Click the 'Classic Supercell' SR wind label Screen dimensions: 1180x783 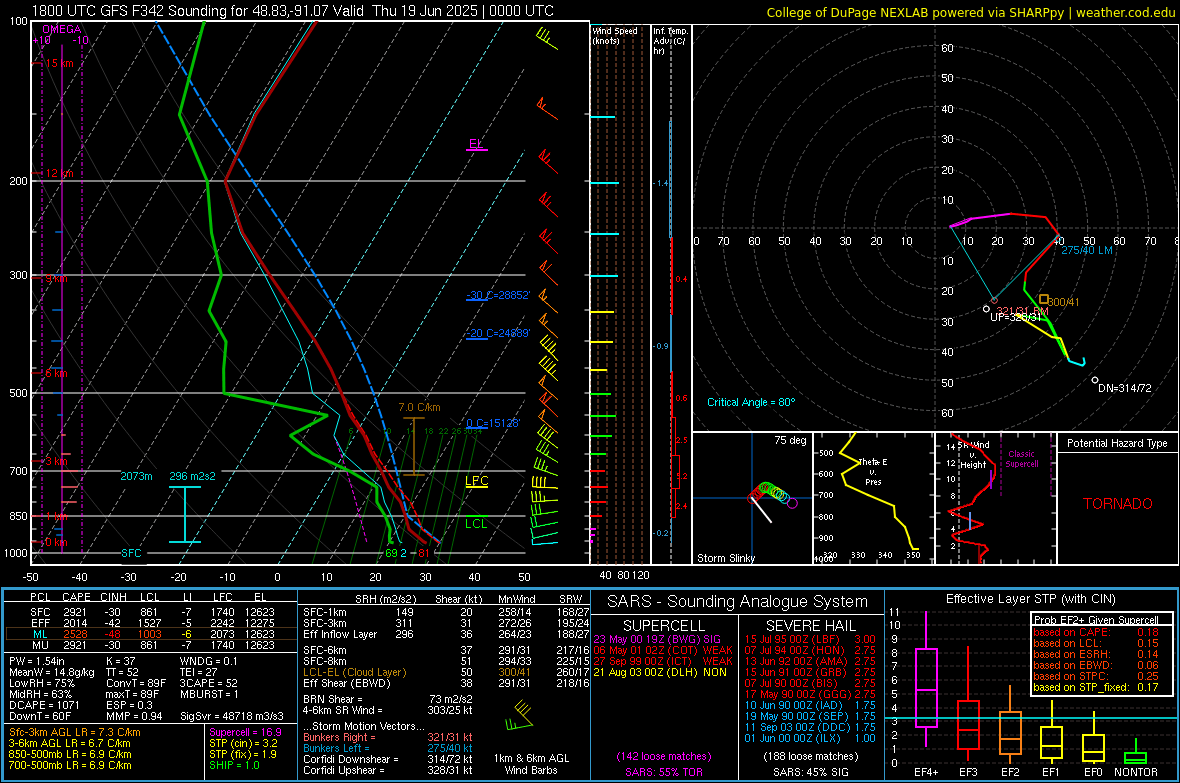coord(1022,459)
